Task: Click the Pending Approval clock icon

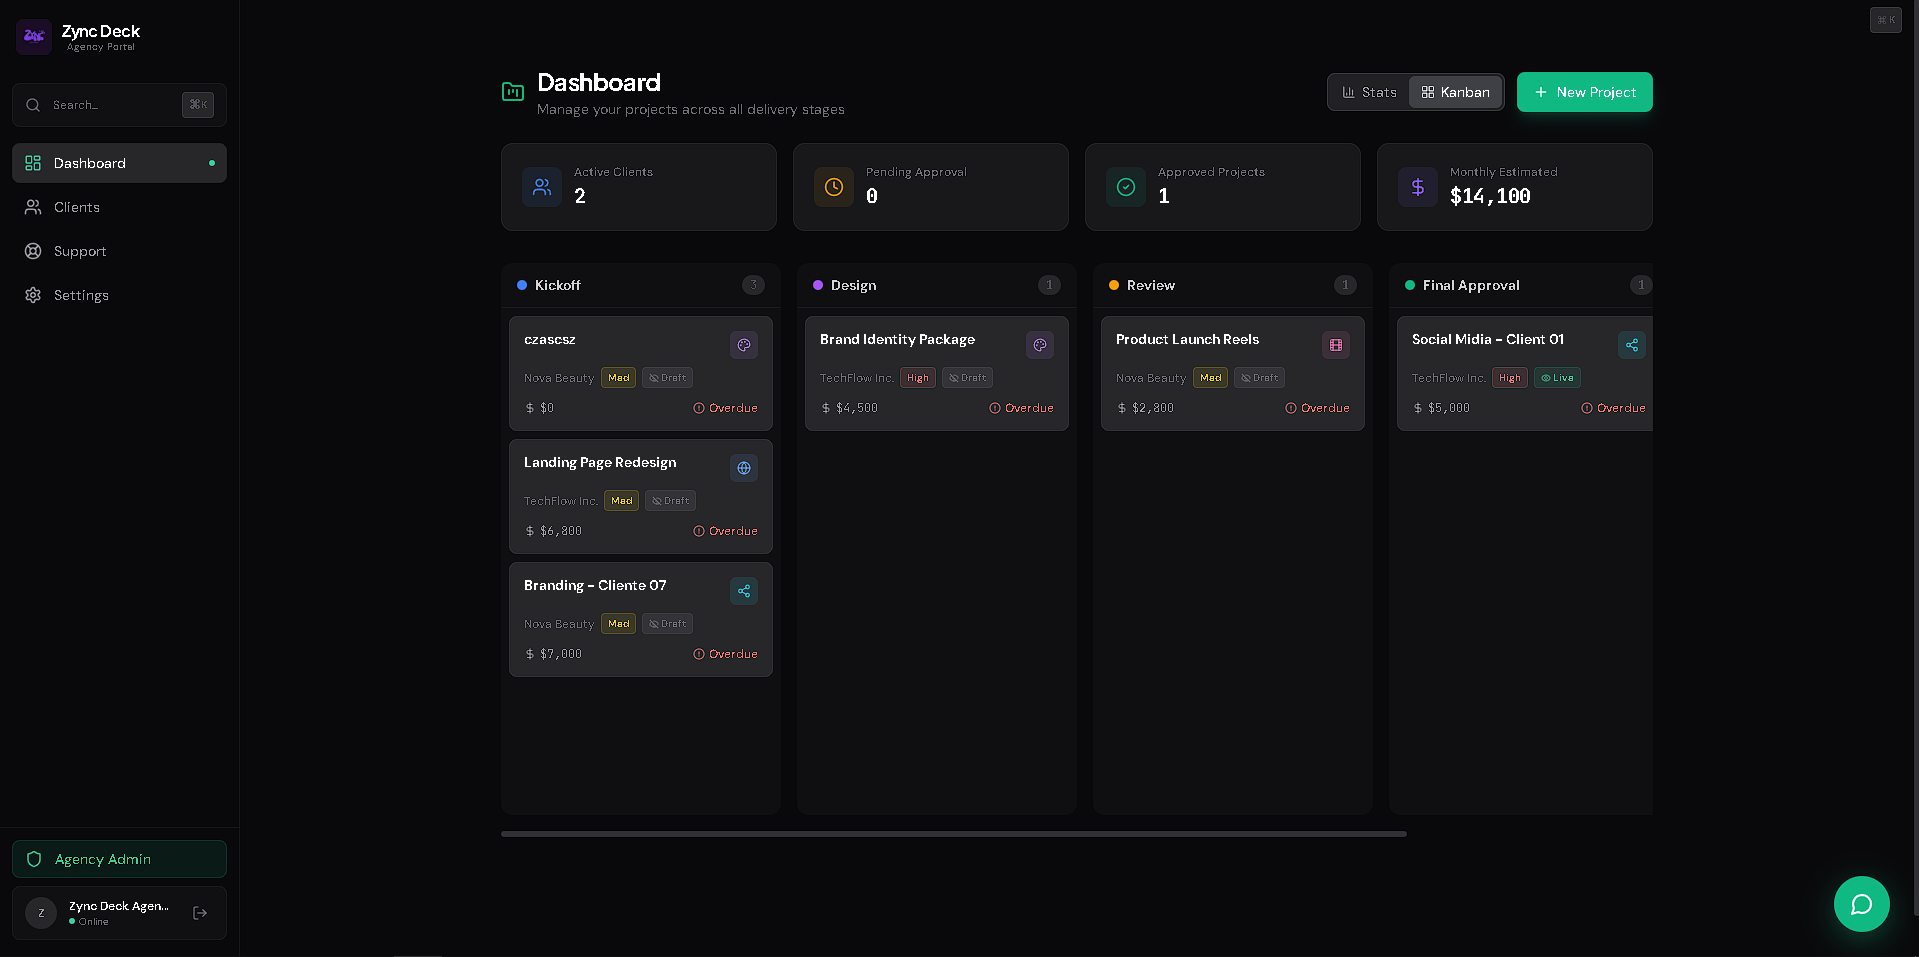Action: point(834,187)
